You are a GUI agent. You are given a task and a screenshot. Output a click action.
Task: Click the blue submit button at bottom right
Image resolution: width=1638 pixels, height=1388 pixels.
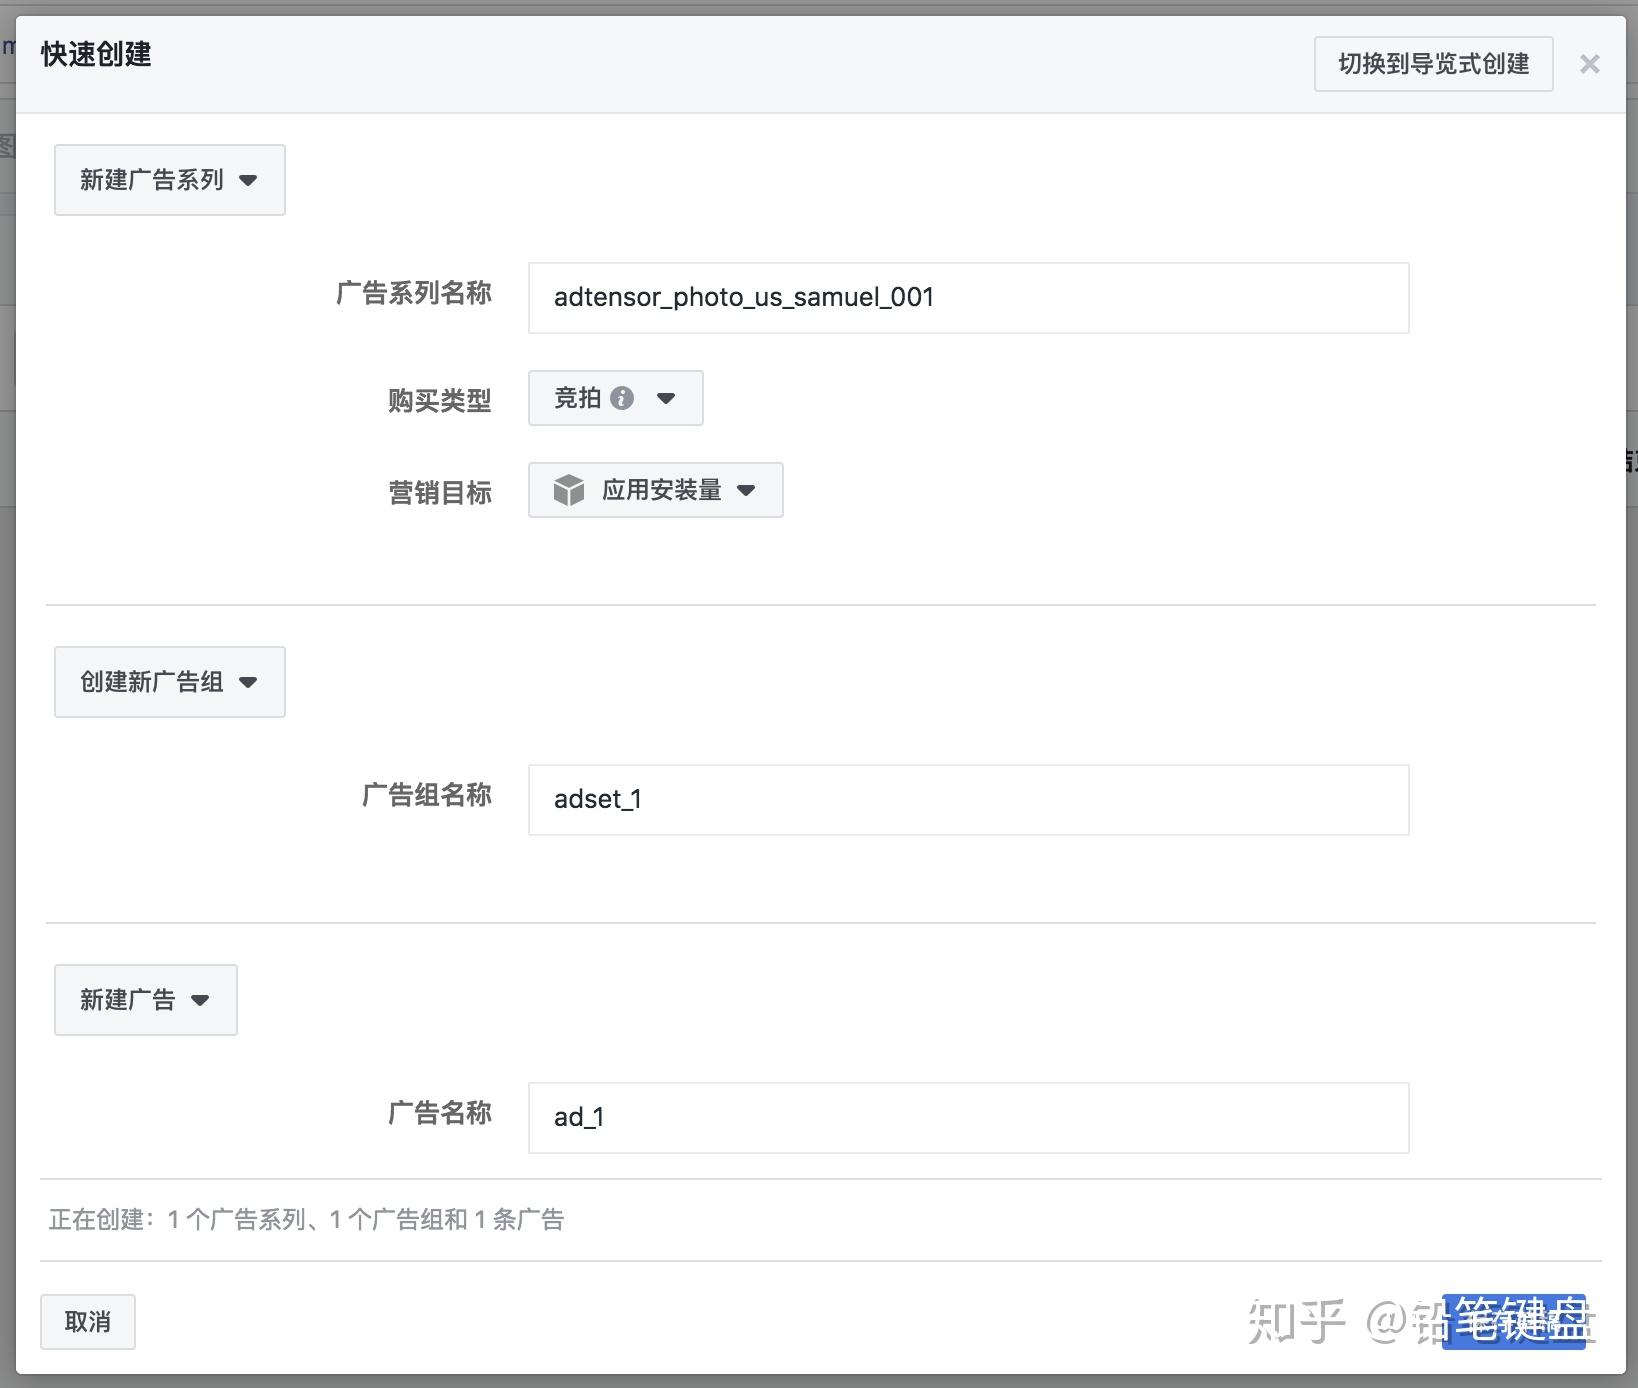pyautogui.click(x=1514, y=1322)
